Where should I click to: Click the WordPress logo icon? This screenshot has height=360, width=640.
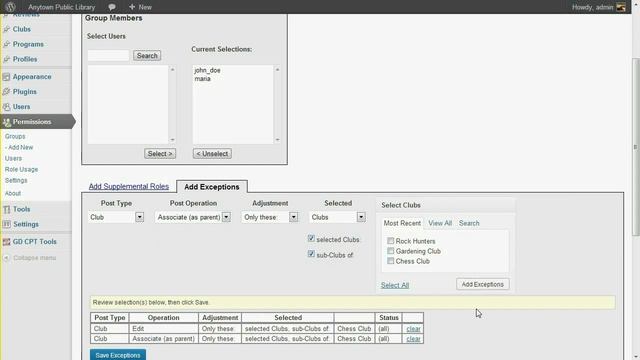tap(11, 7)
